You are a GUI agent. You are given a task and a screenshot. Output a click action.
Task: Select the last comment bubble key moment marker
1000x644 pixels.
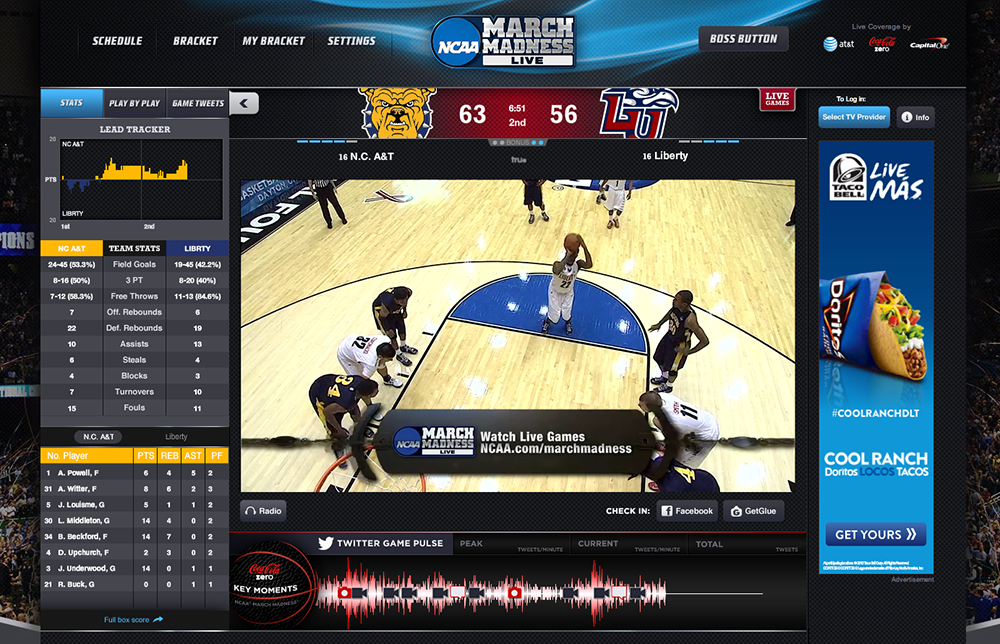click(618, 592)
